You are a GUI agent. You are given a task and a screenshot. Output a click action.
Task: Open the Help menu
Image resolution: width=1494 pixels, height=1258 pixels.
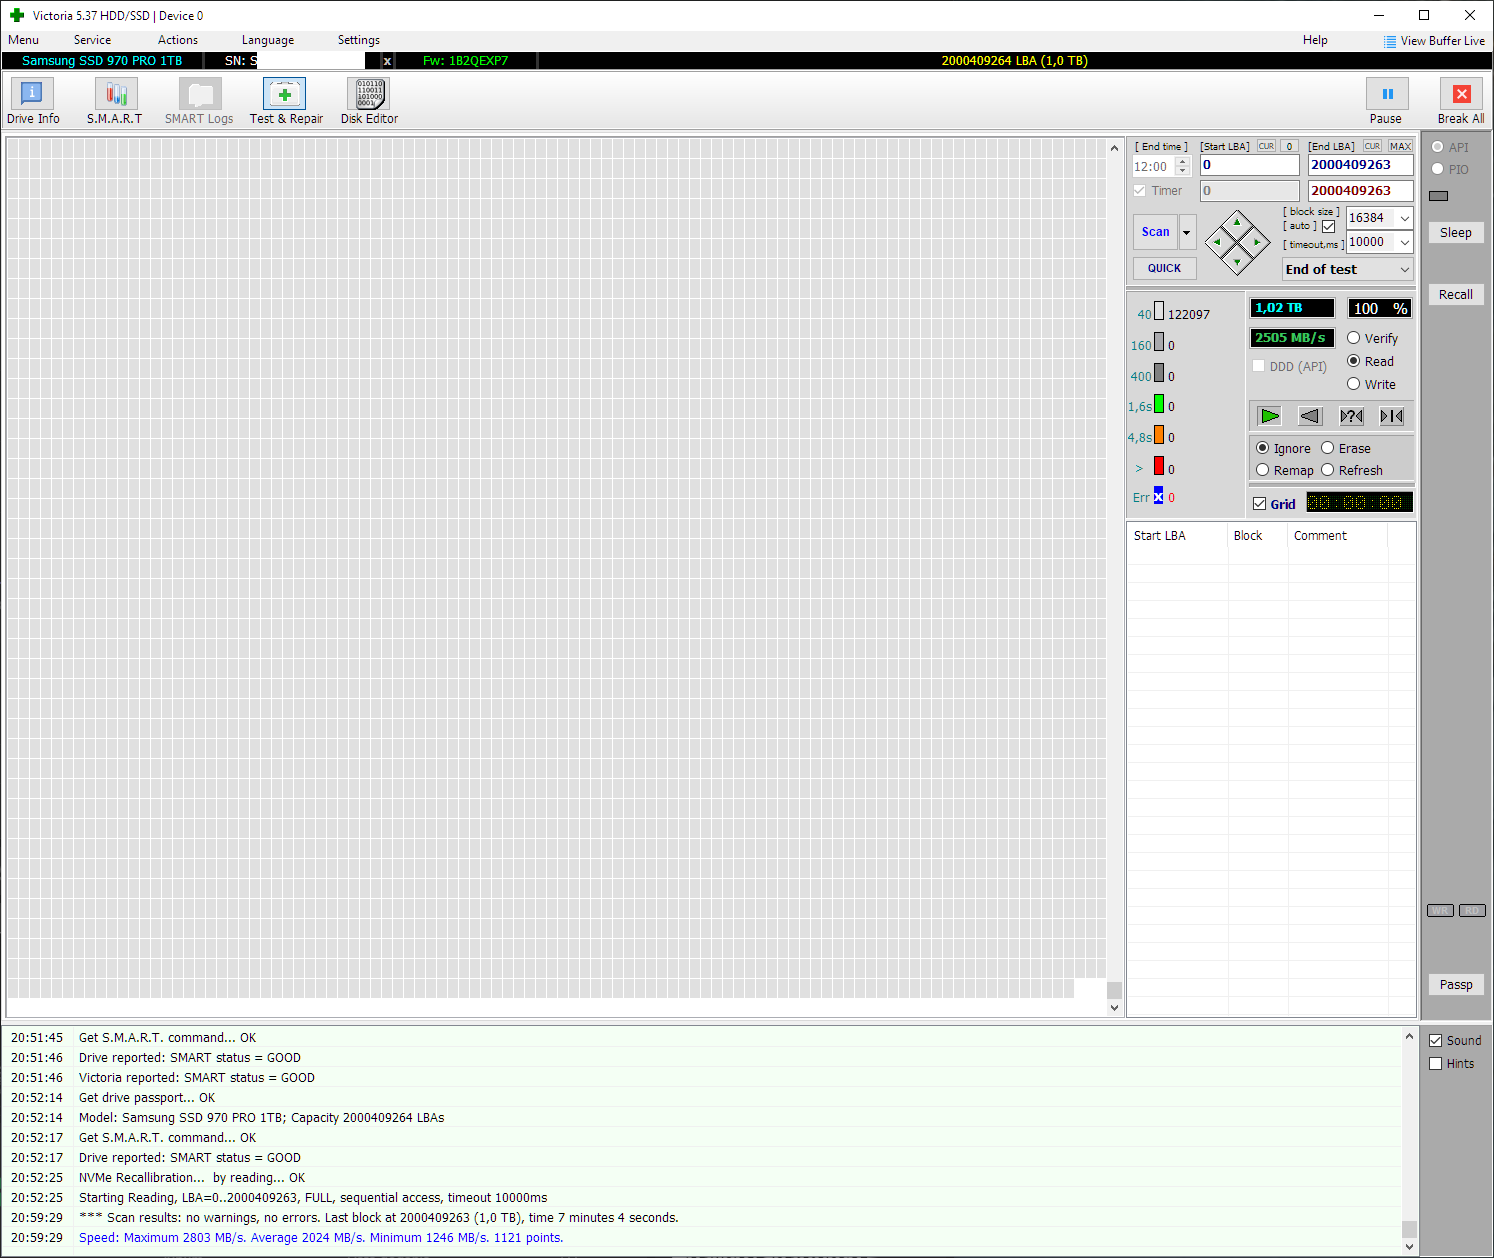point(1315,40)
